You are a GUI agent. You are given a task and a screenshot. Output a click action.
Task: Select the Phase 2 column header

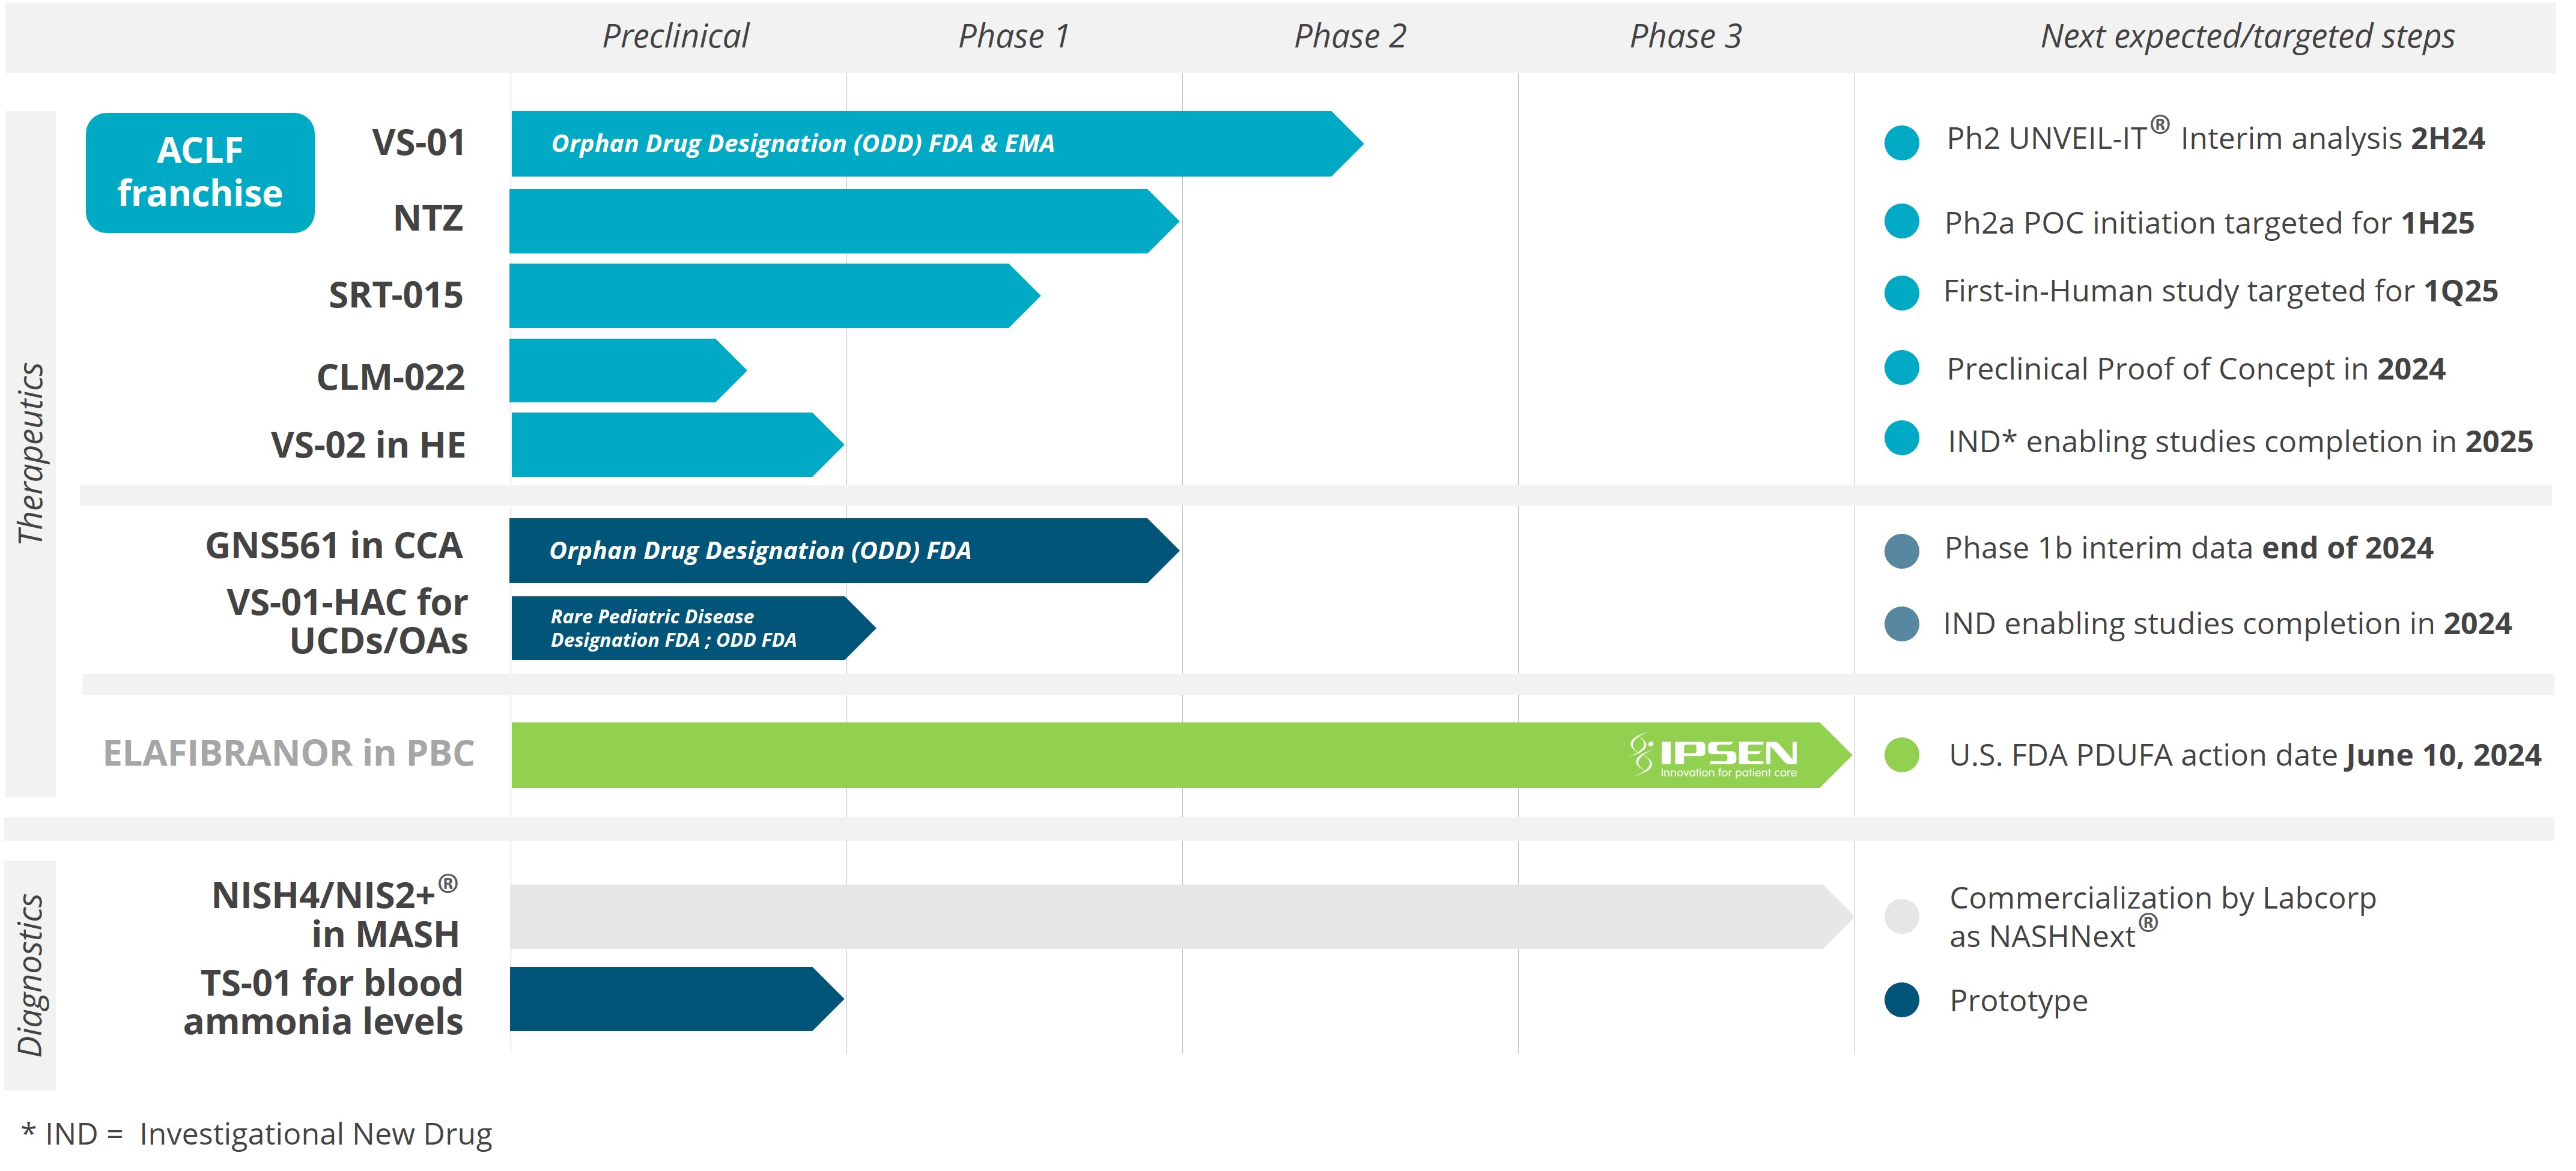[1350, 37]
